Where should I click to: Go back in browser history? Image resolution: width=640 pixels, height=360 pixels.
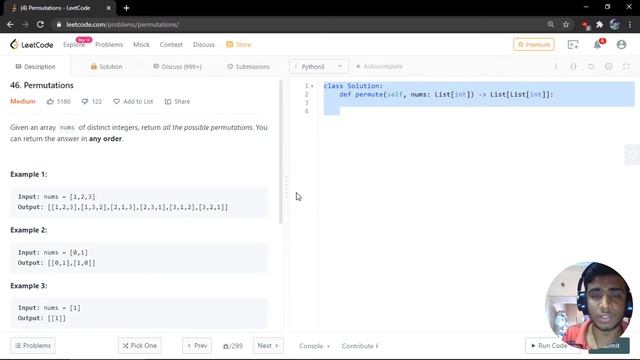pyautogui.click(x=10, y=24)
